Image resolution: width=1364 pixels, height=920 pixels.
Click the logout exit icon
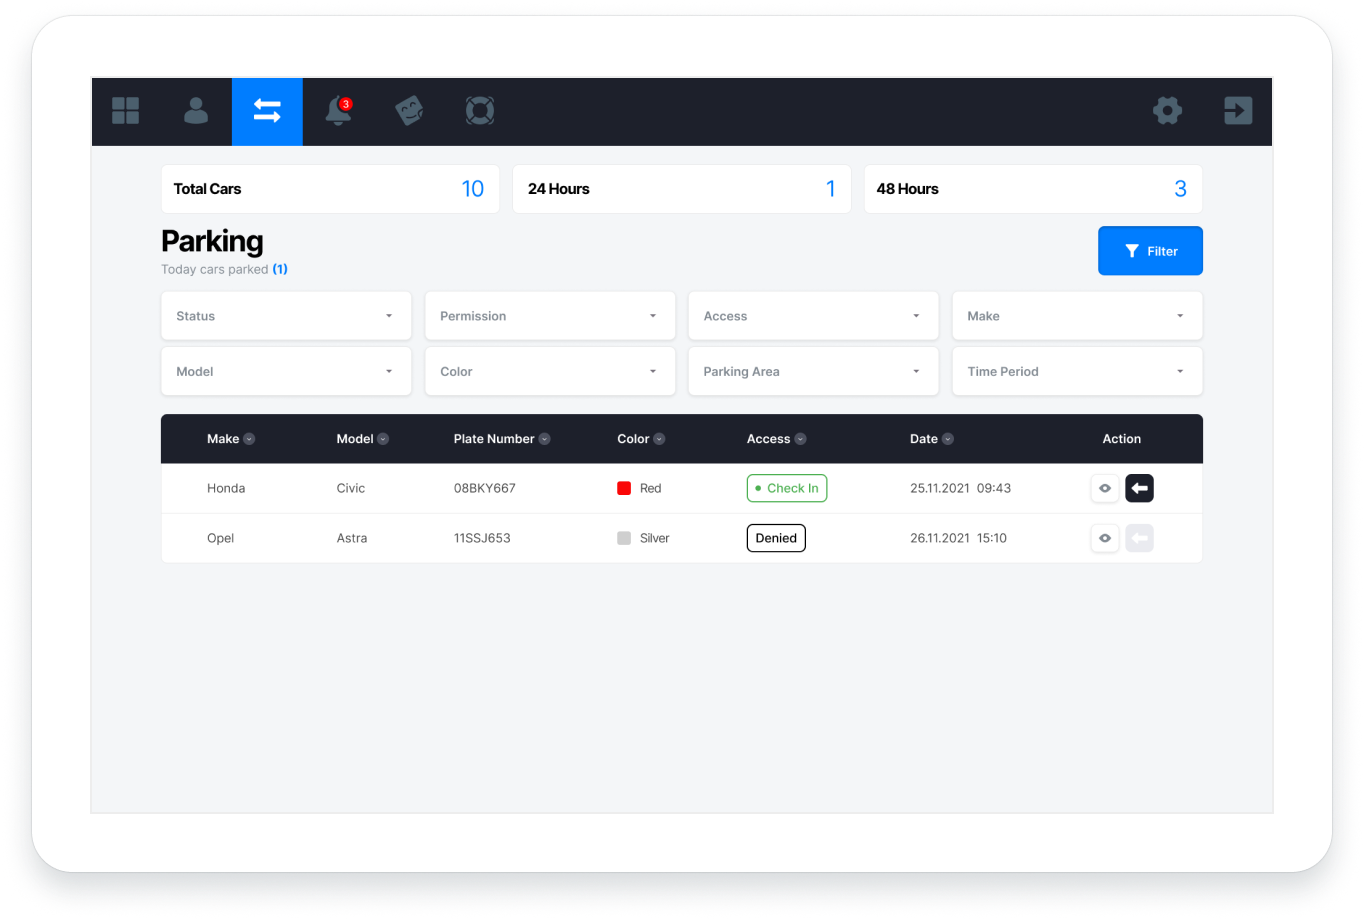1238,111
